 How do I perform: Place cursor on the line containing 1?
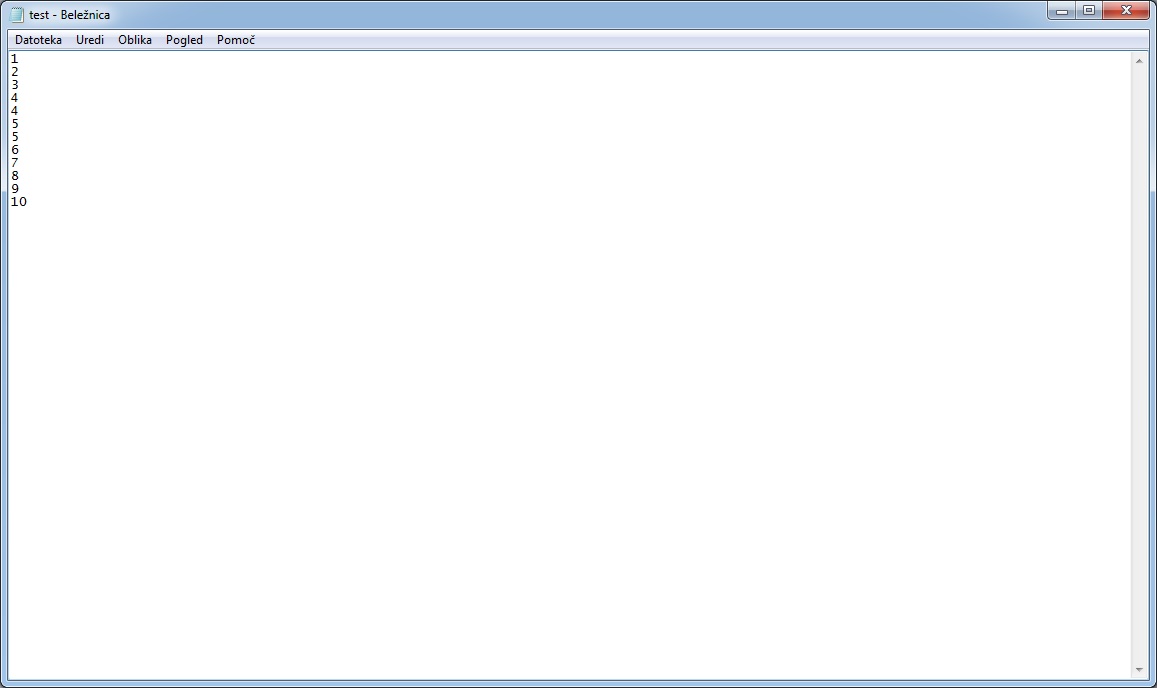[x=15, y=59]
